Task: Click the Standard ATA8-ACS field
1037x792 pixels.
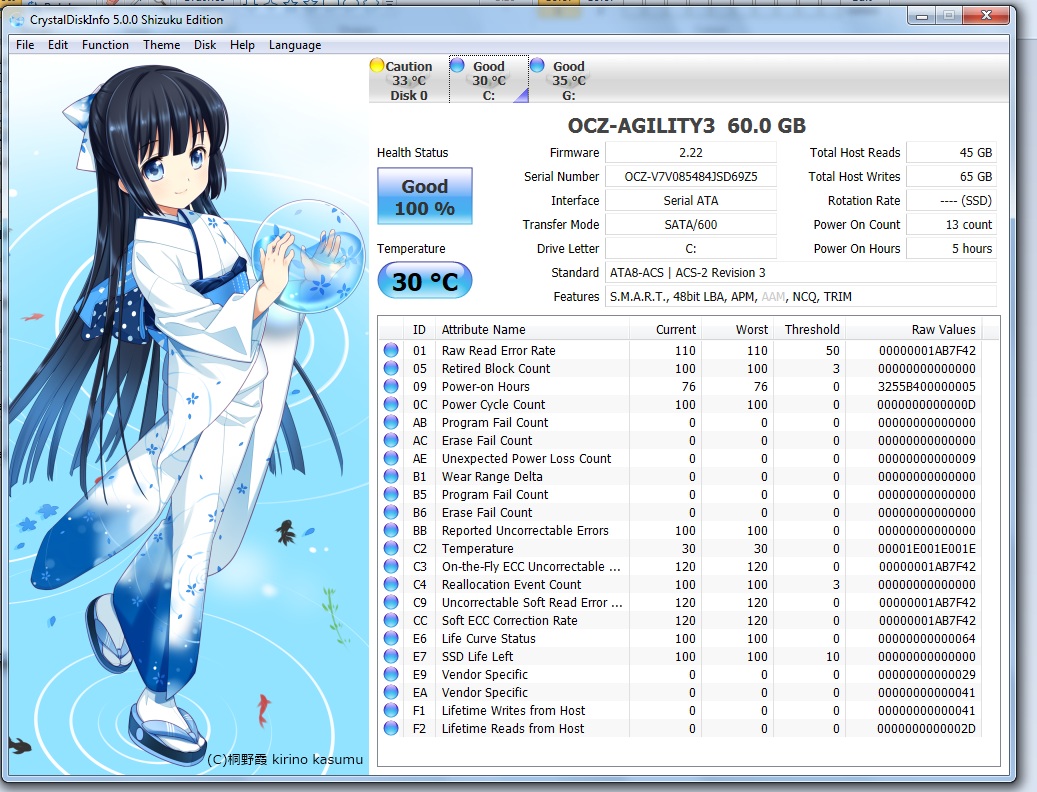Action: click(800, 272)
